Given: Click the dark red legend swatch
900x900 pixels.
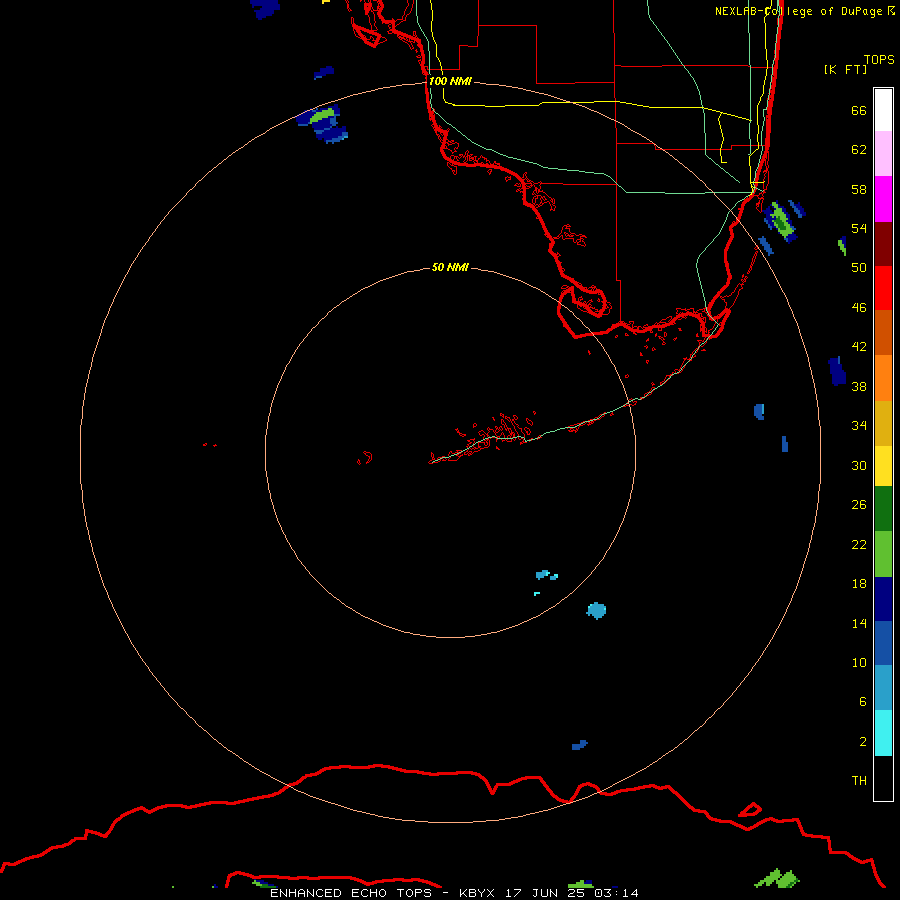Looking at the screenshot, I should coord(883,243).
